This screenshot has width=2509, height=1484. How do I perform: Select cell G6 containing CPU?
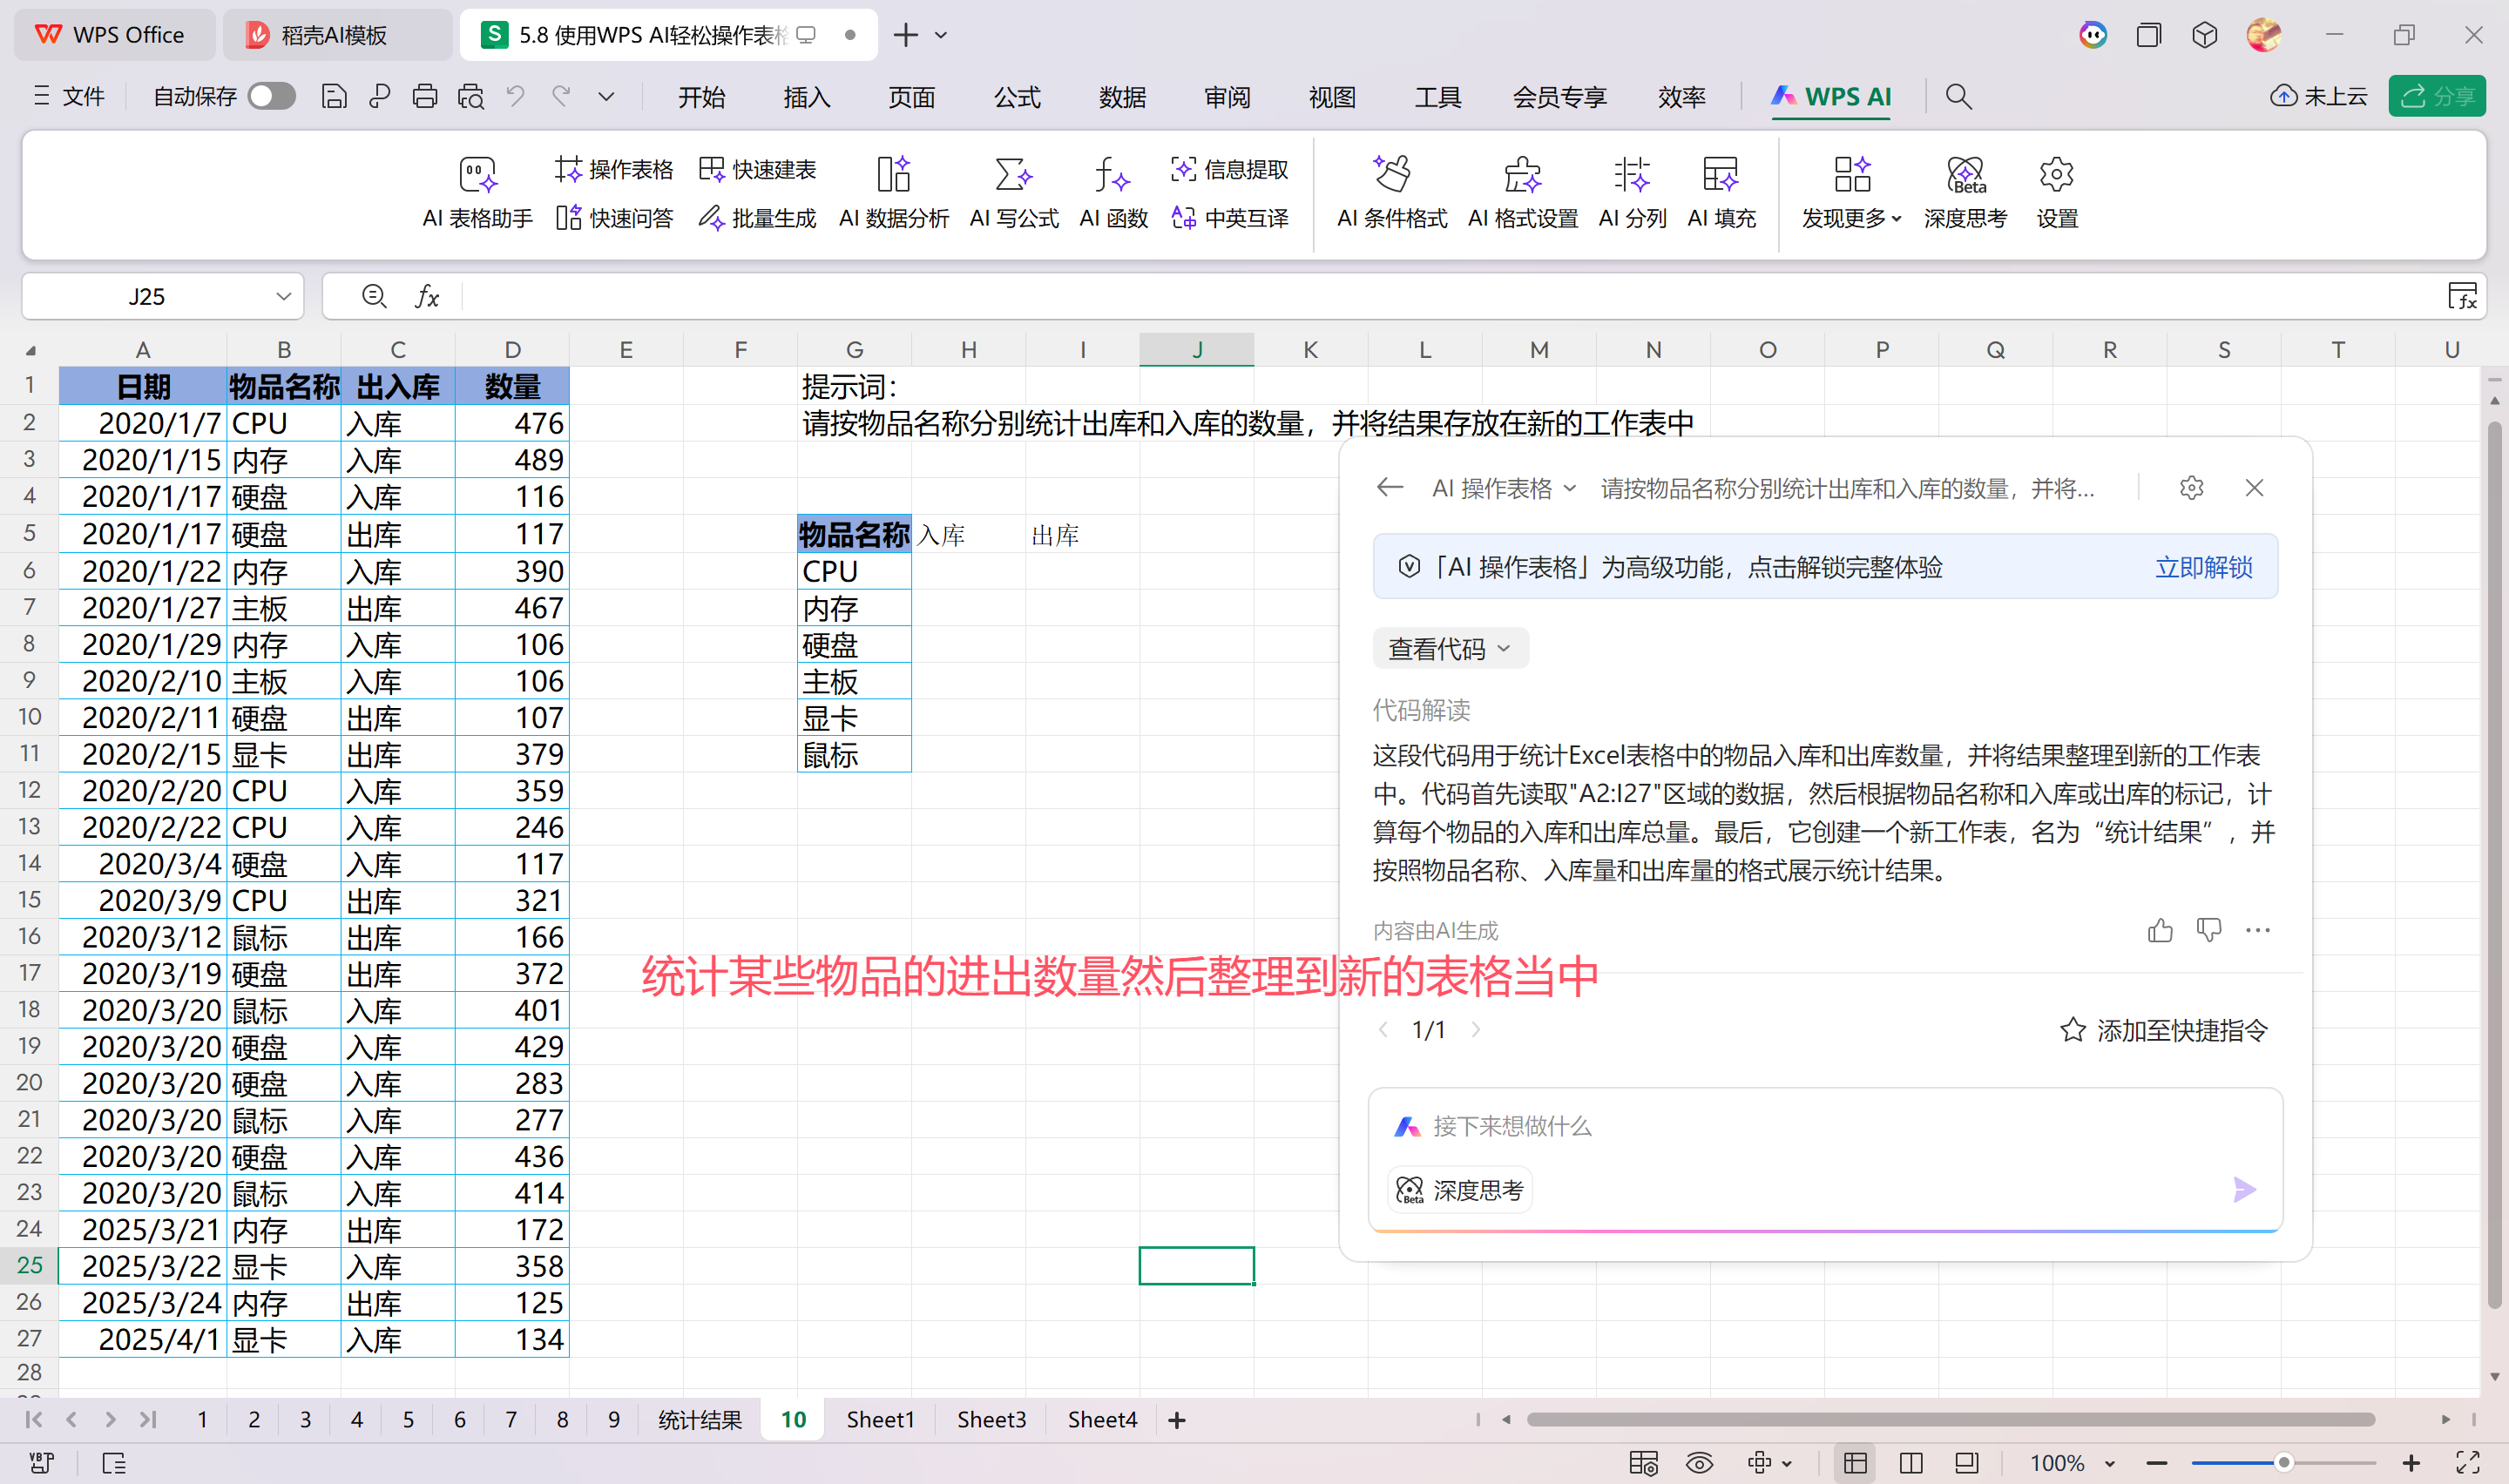(854, 571)
